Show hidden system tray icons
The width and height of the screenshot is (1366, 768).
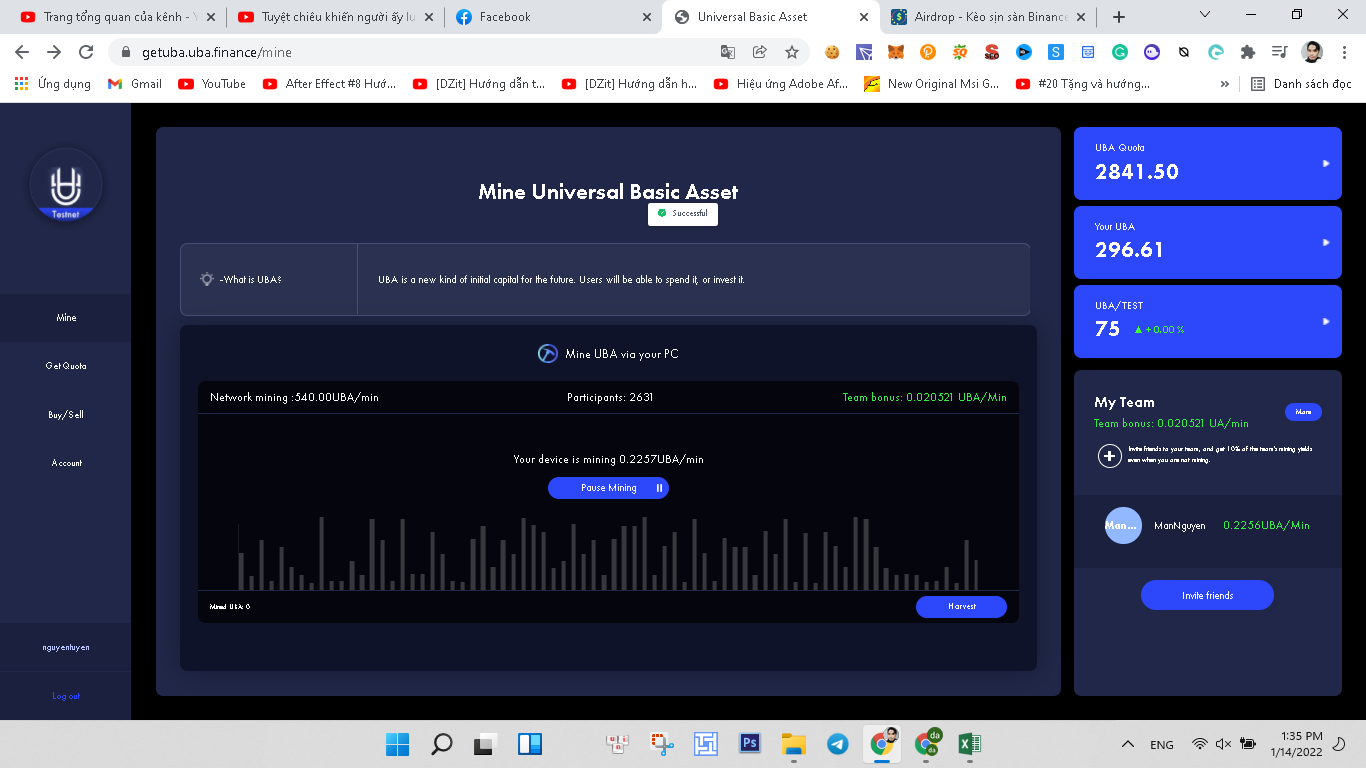point(1128,744)
